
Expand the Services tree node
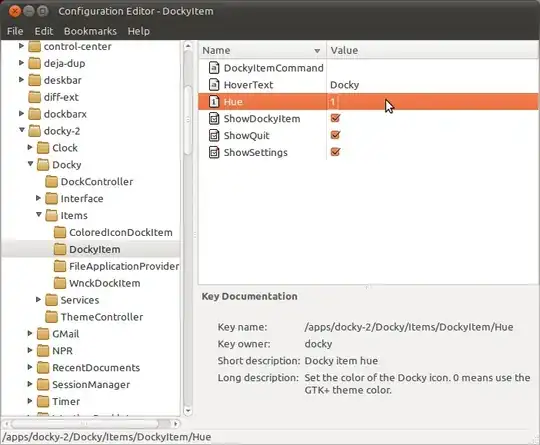38,299
